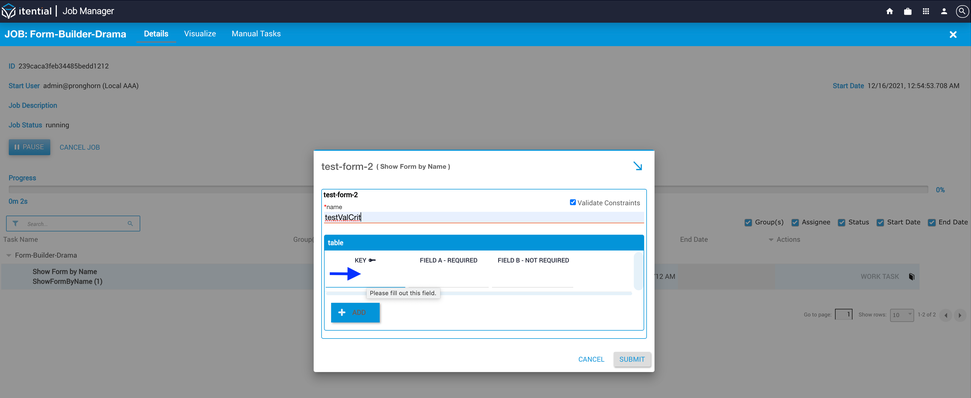Toggle the Validate Constraints checkbox
The height and width of the screenshot is (398, 971).
click(x=573, y=202)
